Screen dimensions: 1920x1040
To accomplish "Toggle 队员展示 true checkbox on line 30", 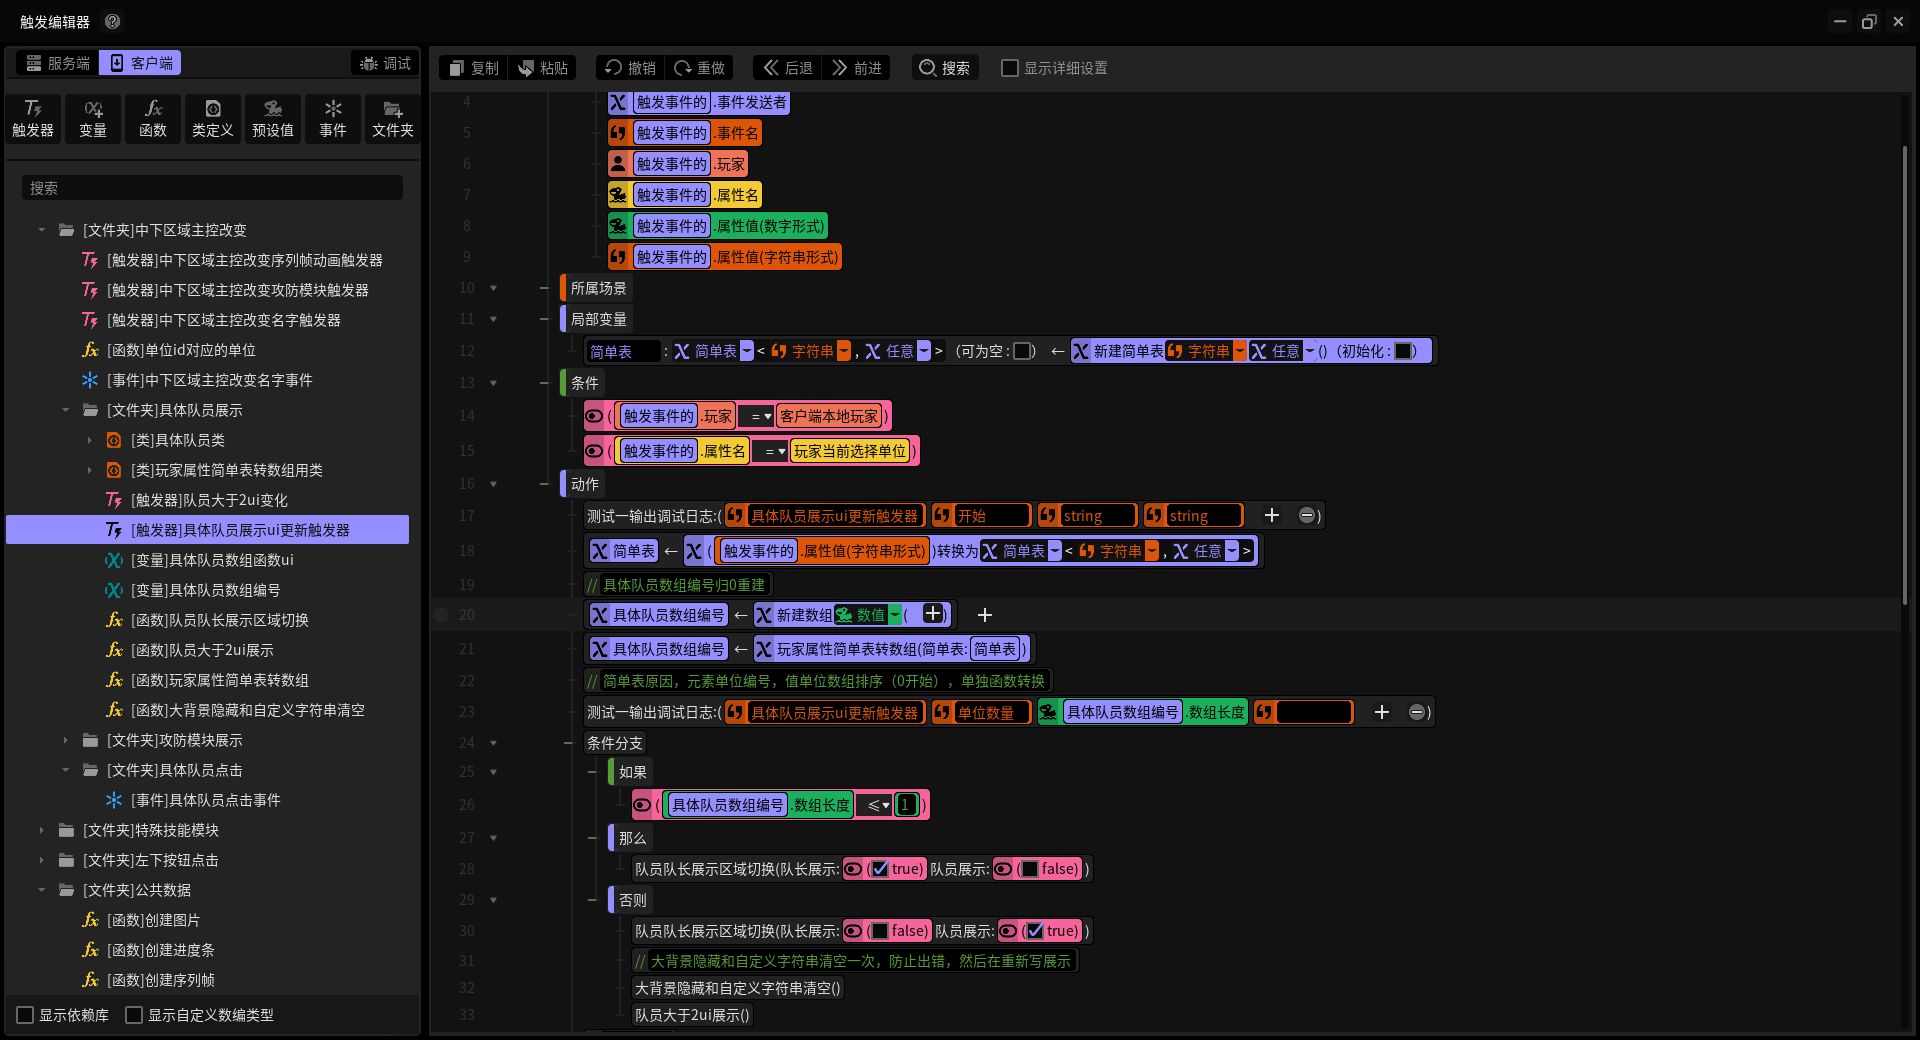I will (x=1035, y=931).
